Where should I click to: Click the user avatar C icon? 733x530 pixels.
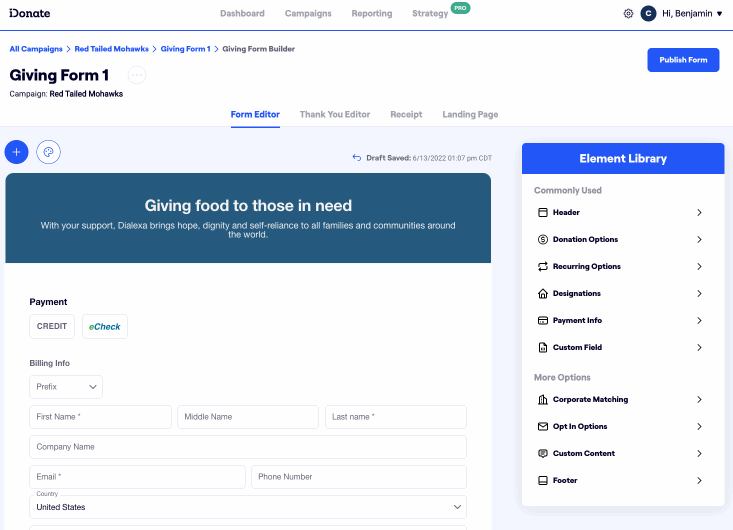648,14
